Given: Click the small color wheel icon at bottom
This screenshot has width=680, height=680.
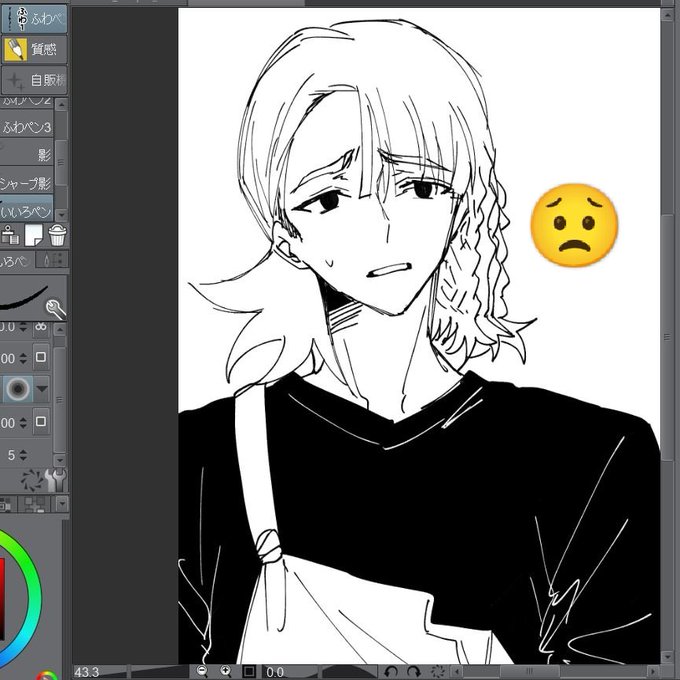Looking at the screenshot, I should (x=47, y=675).
